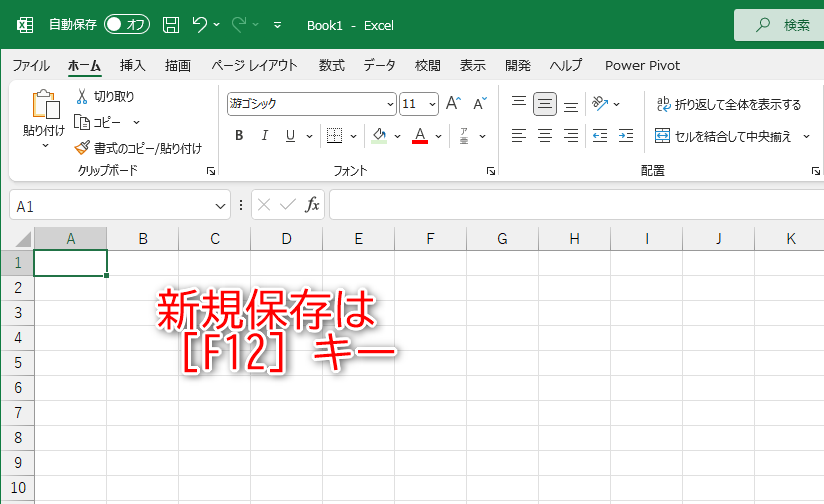Select row 5 header
Viewport: 824px width, 504px height.
(x=18, y=363)
